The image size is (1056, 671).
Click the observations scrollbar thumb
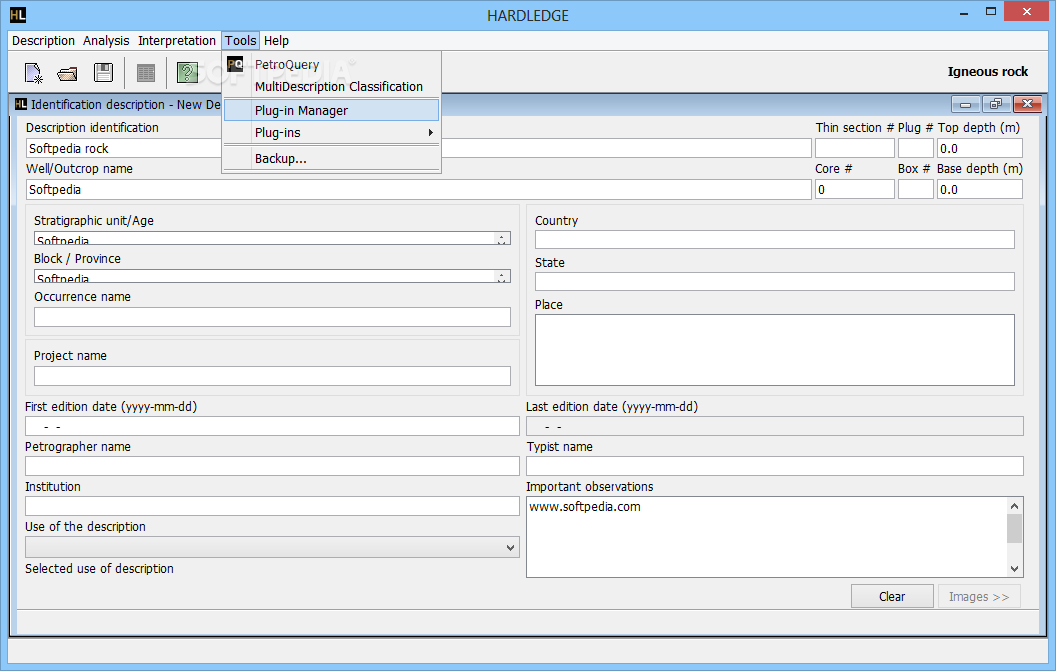coord(1015,528)
